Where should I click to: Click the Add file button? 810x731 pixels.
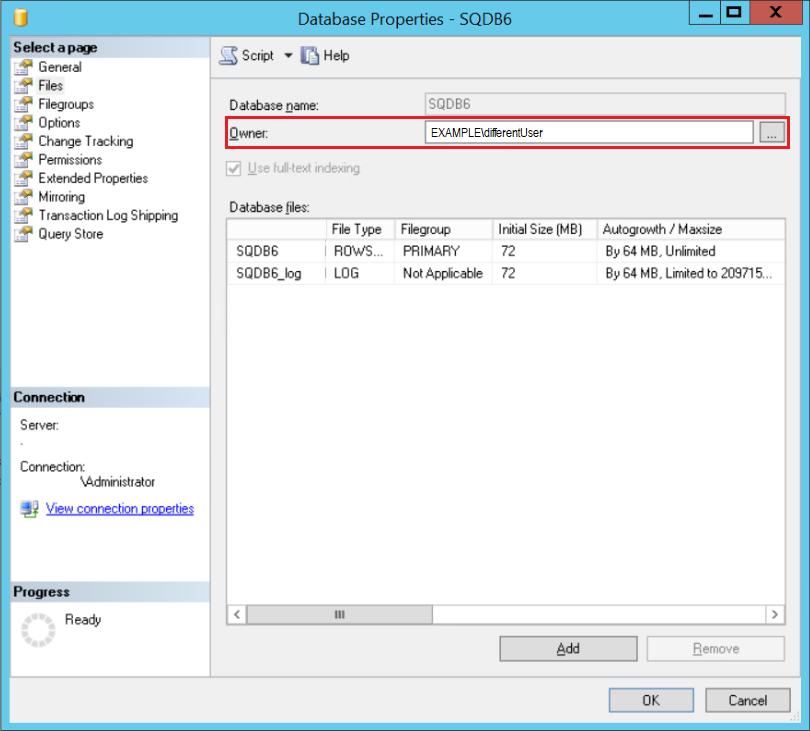568,649
